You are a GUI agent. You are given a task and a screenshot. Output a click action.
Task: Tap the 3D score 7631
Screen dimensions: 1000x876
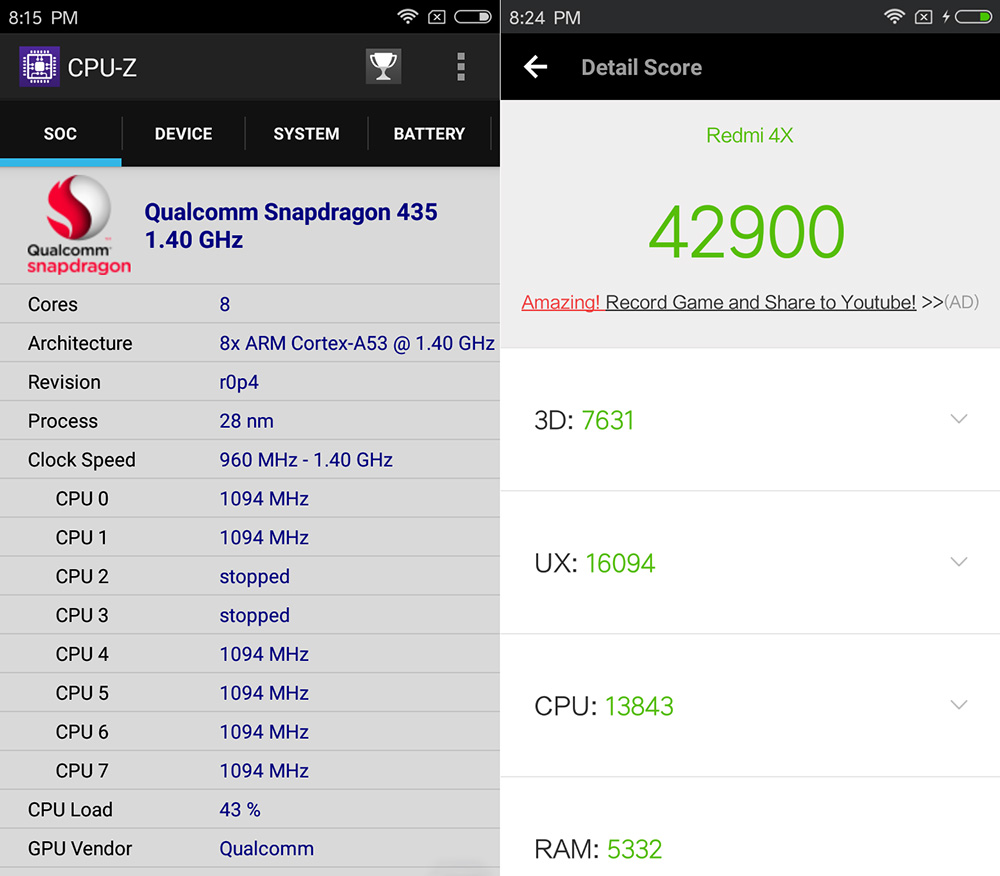[x=608, y=420]
